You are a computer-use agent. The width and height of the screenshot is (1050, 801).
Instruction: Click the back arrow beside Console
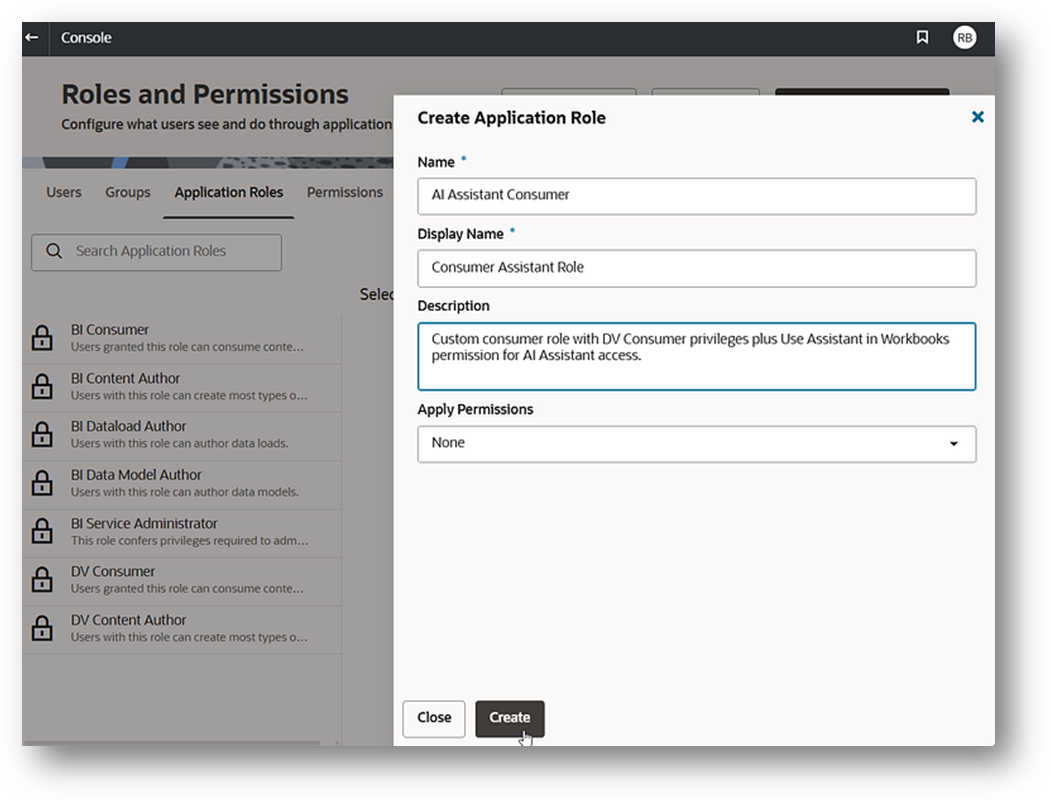tap(31, 37)
